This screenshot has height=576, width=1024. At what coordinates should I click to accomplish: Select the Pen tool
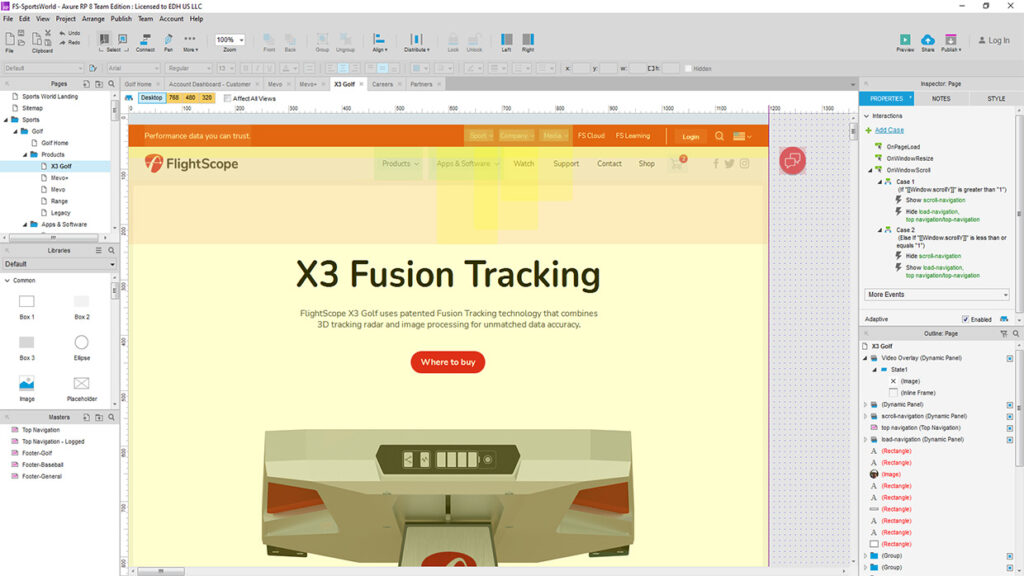coord(168,40)
